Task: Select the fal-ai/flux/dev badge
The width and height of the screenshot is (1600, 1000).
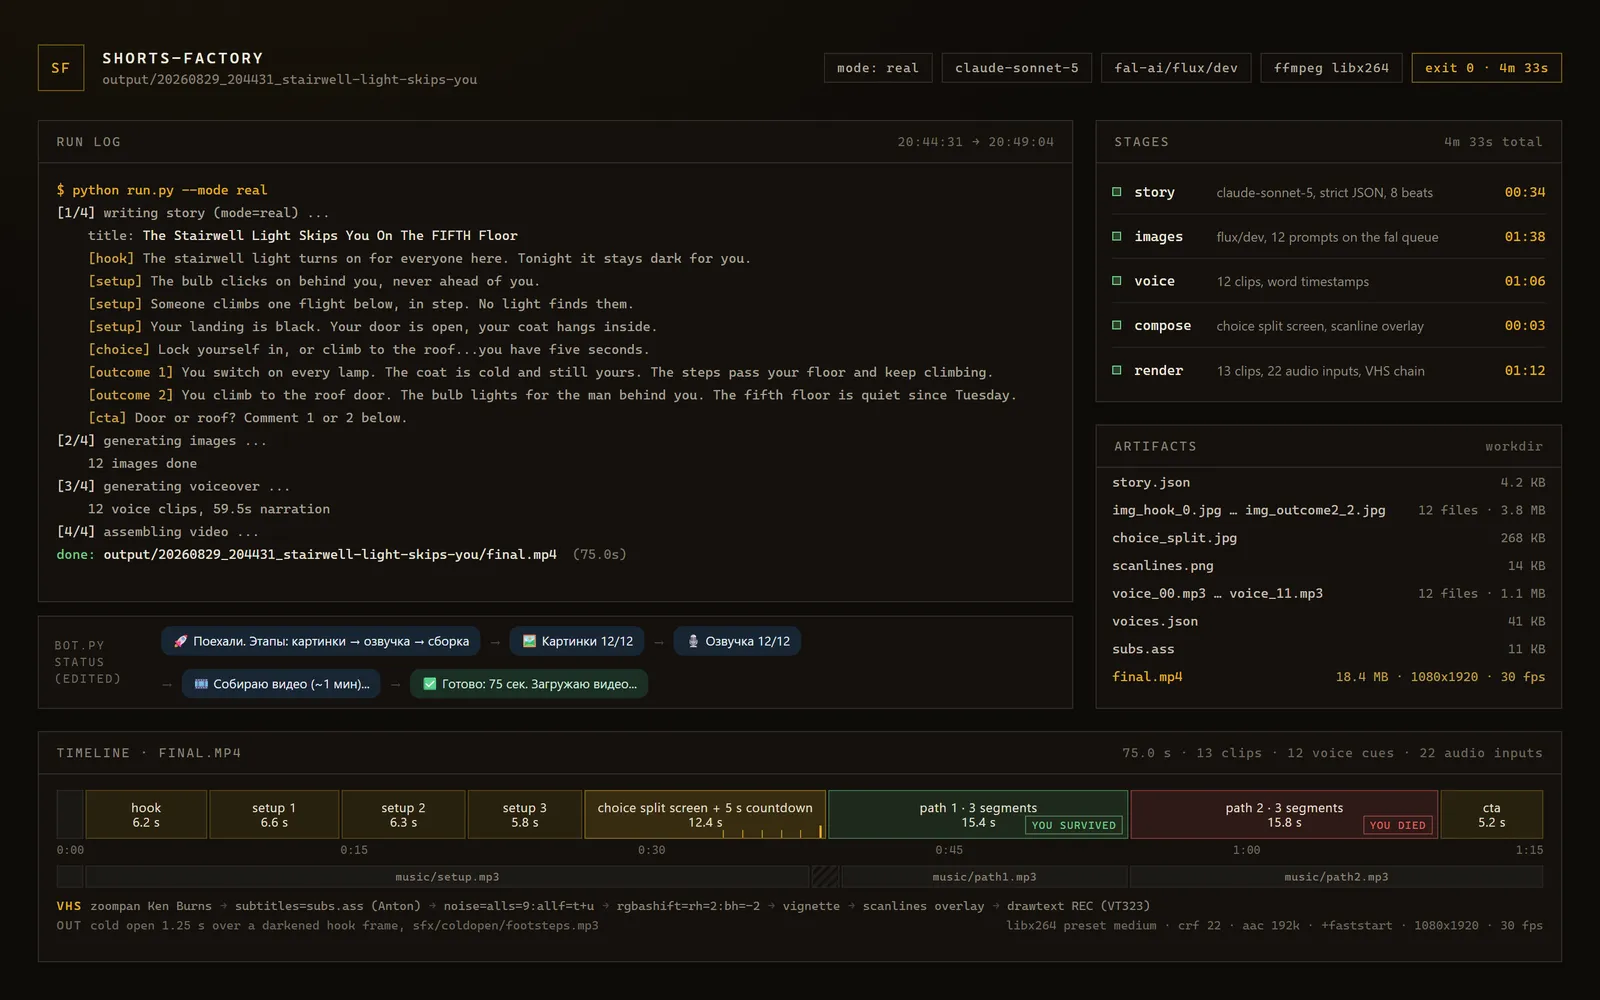Action: (1176, 68)
